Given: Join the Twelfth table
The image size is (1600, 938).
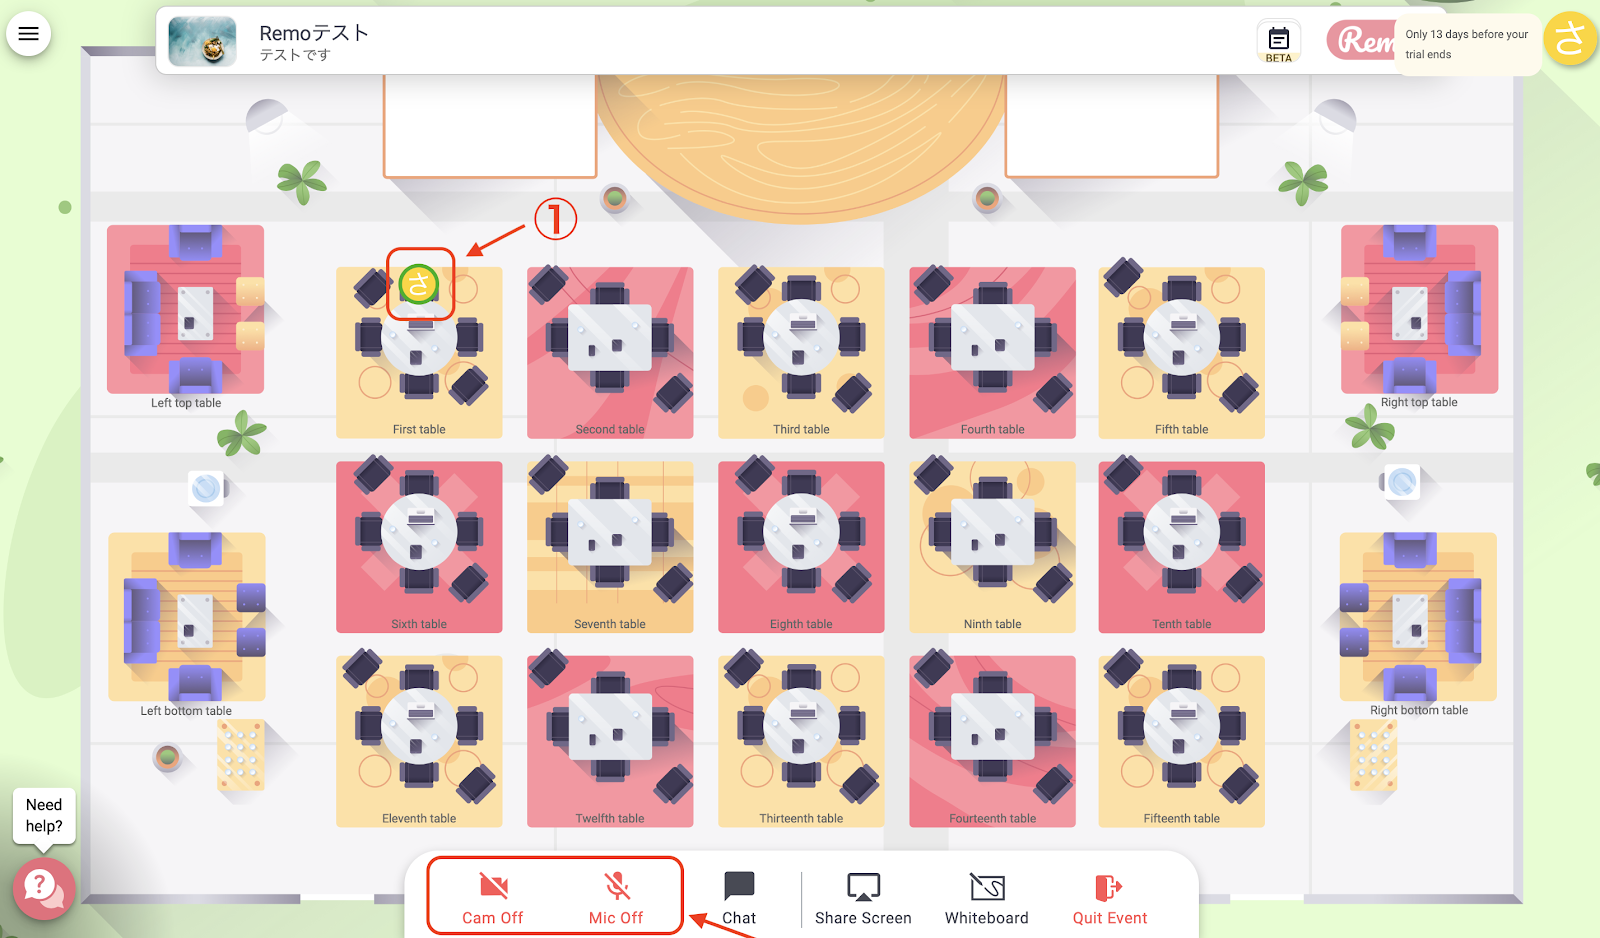Looking at the screenshot, I should pyautogui.click(x=610, y=741).
